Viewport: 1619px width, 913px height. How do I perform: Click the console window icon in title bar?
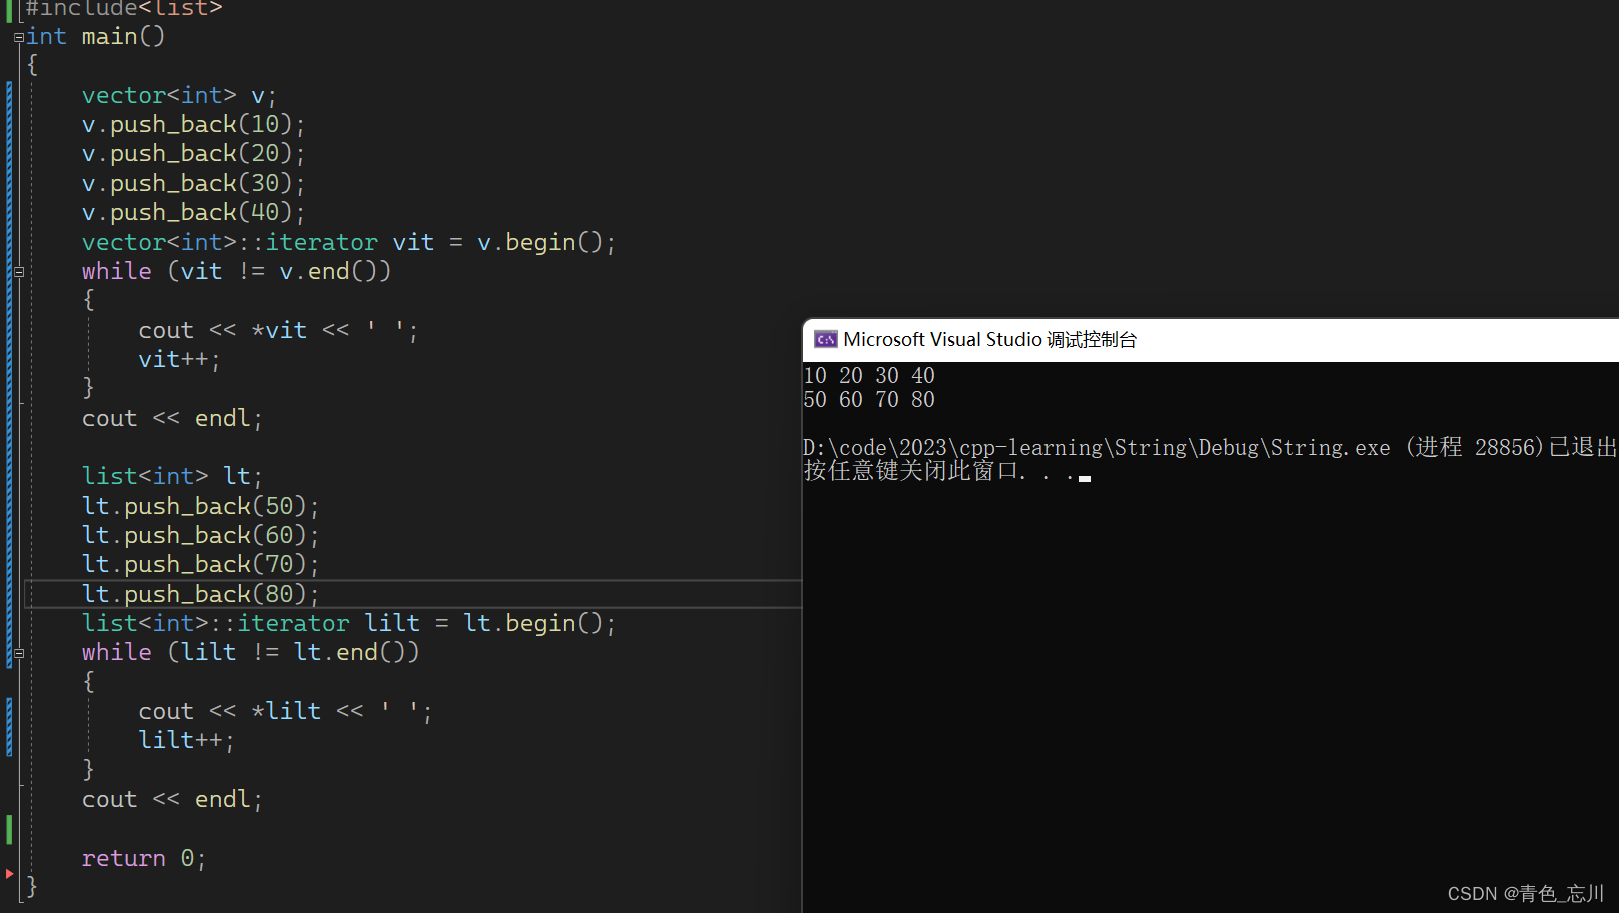click(825, 340)
